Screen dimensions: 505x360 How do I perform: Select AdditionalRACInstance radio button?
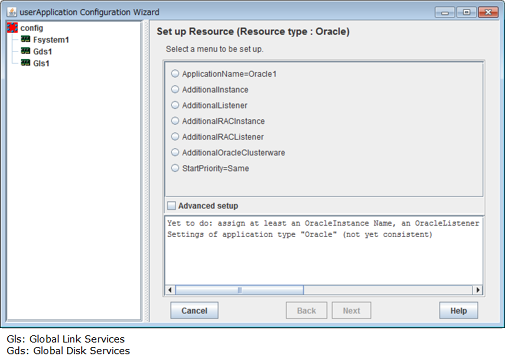coord(175,121)
